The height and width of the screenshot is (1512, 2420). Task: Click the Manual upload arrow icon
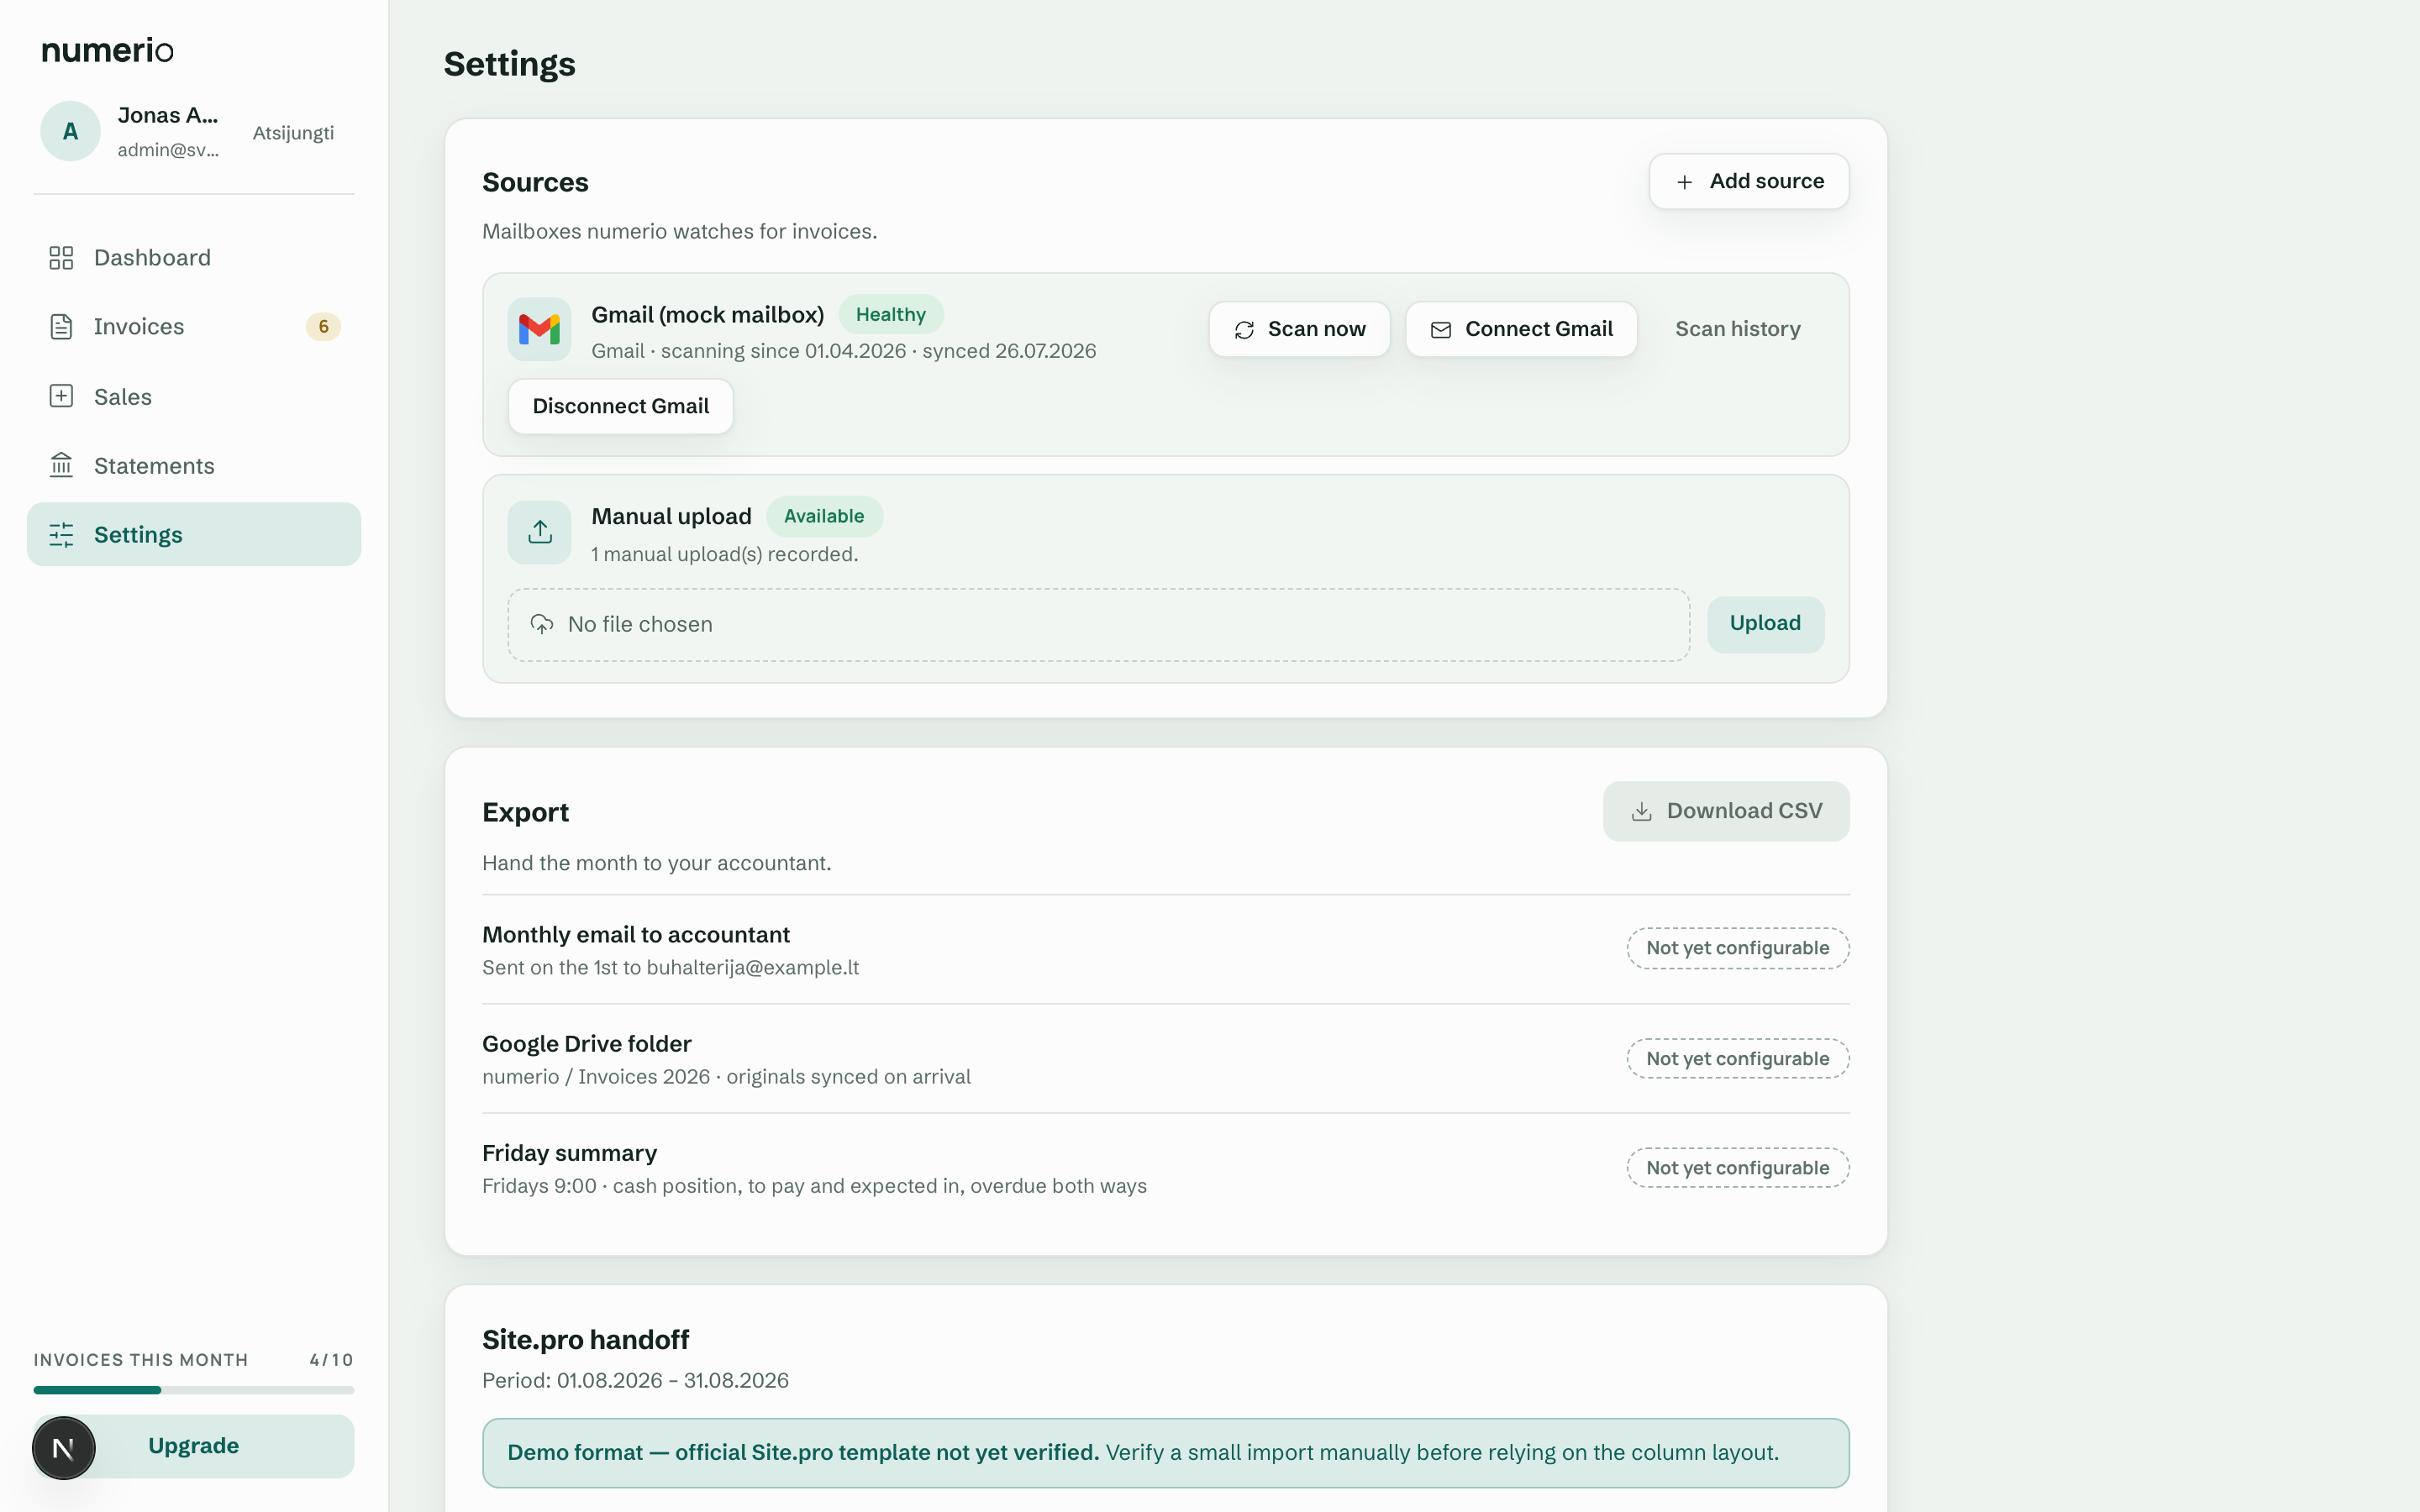coord(539,532)
